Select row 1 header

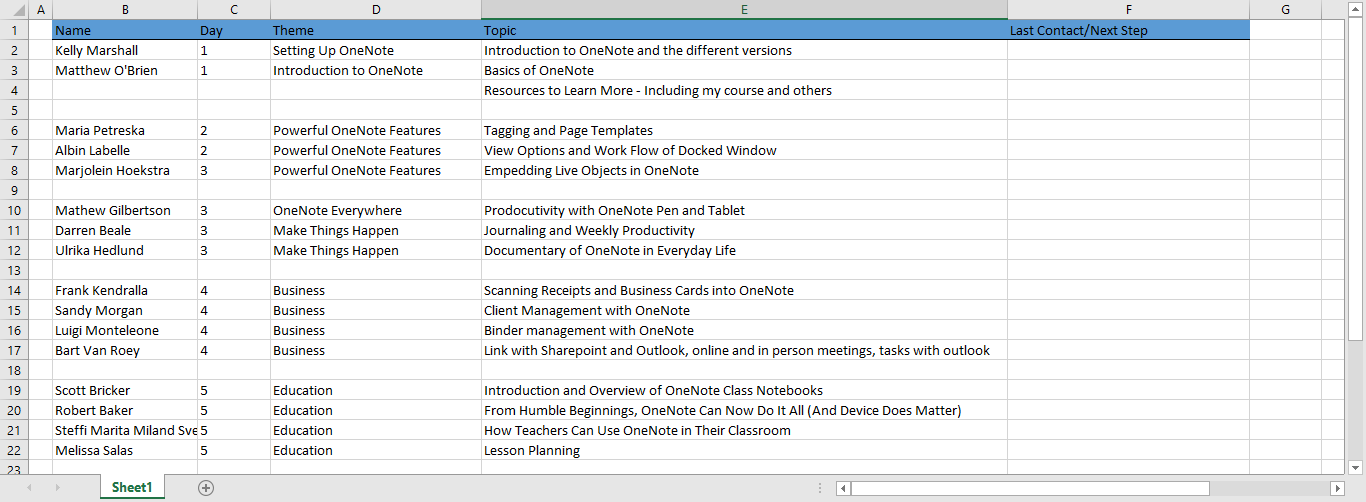pos(14,30)
